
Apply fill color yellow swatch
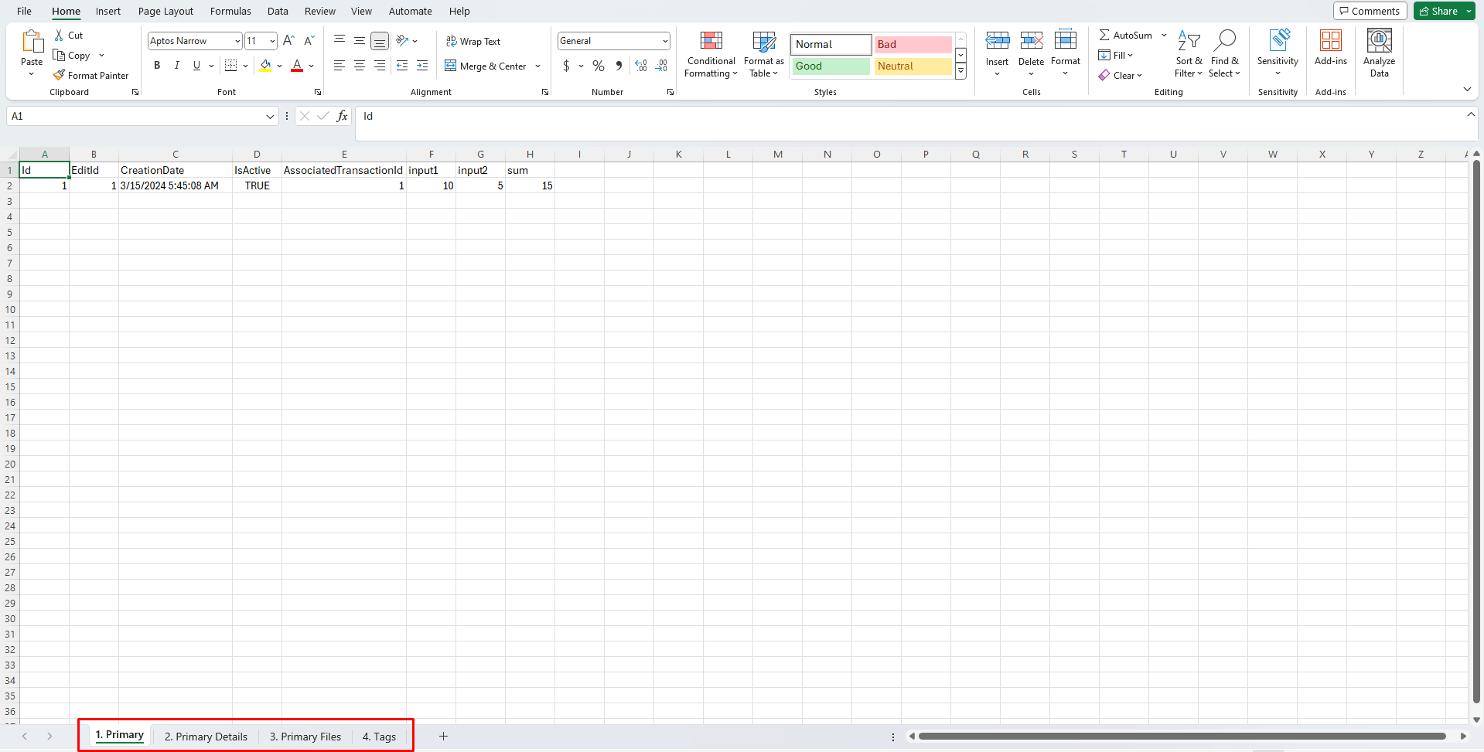point(265,66)
